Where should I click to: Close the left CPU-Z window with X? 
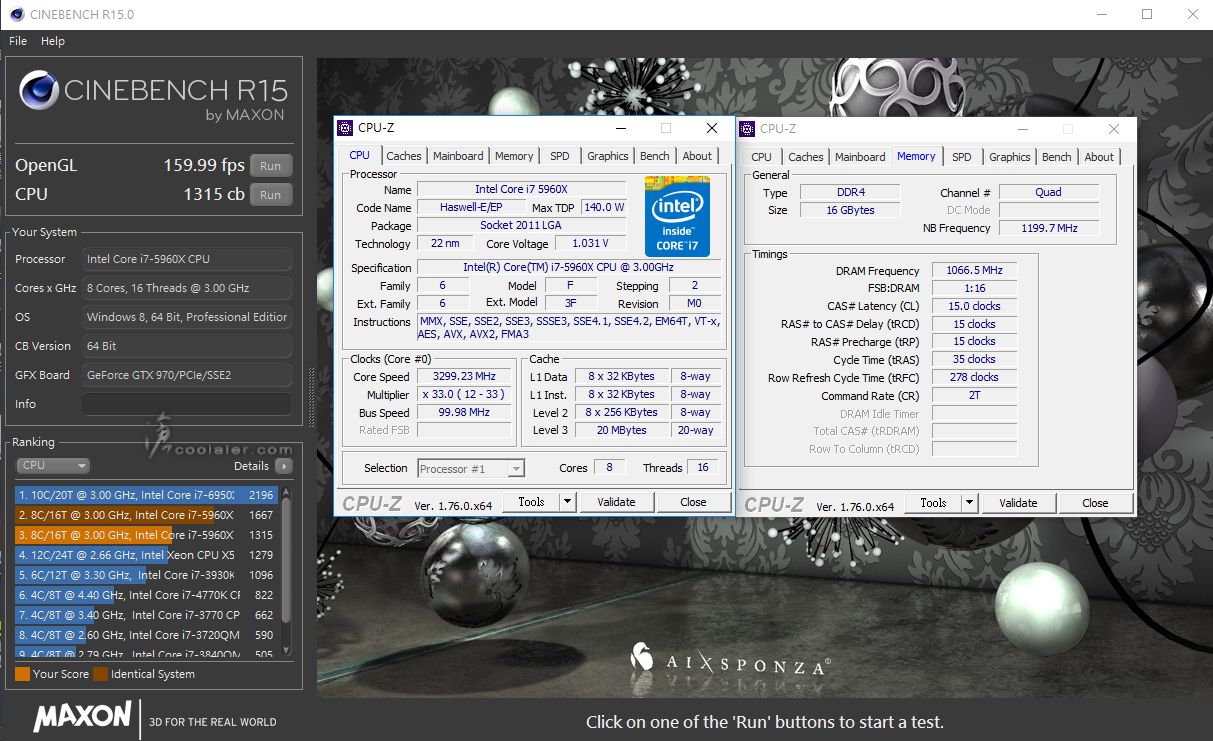[x=712, y=128]
